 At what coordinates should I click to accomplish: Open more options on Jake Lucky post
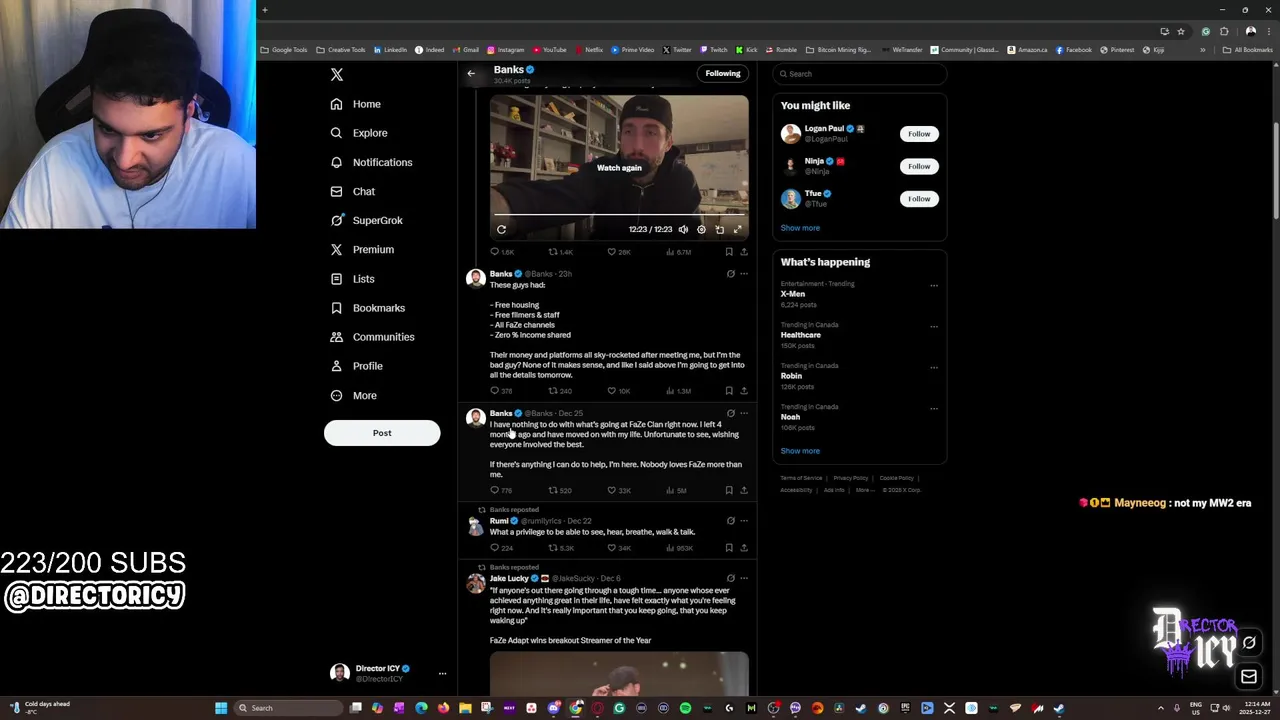coord(744,578)
